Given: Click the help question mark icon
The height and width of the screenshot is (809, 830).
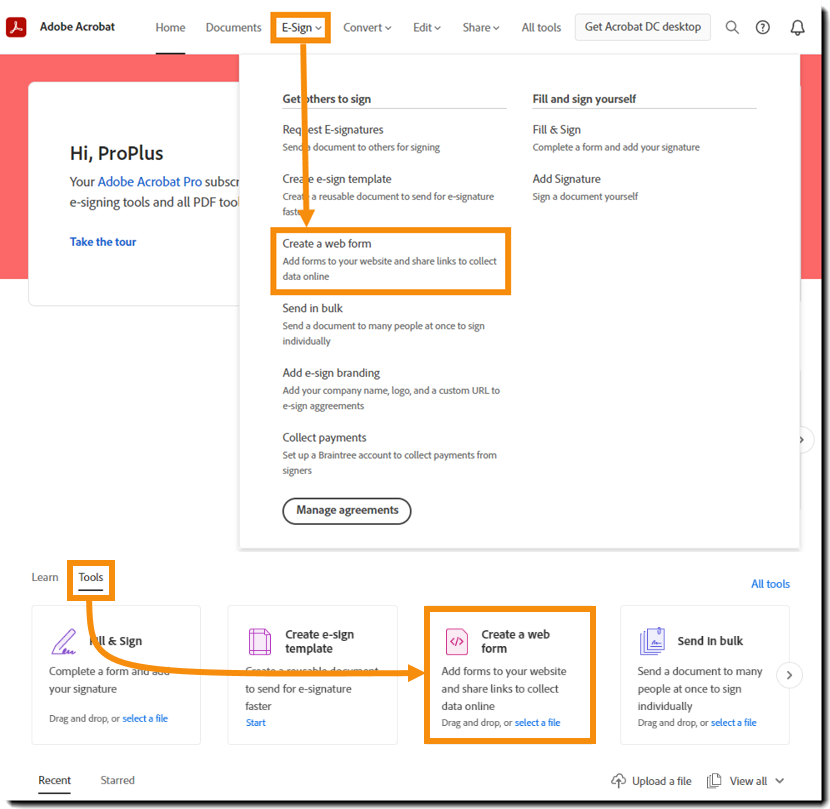Looking at the screenshot, I should click(x=763, y=27).
